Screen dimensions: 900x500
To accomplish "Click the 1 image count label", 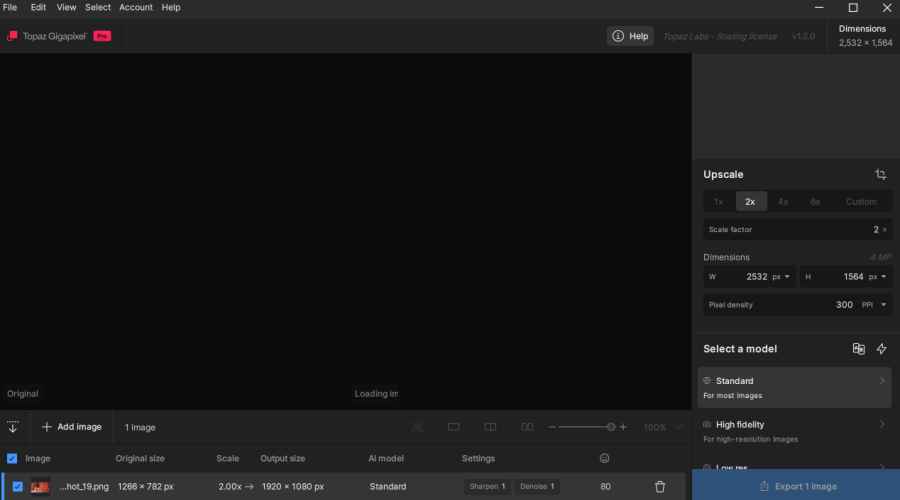I will coord(140,427).
